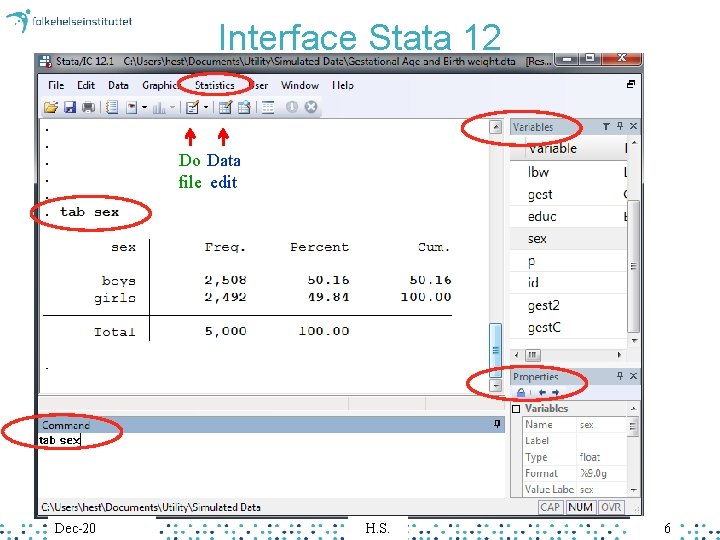The image size is (720, 540).
Task: Click the results window scroll-up arrow
Action: (x=495, y=127)
